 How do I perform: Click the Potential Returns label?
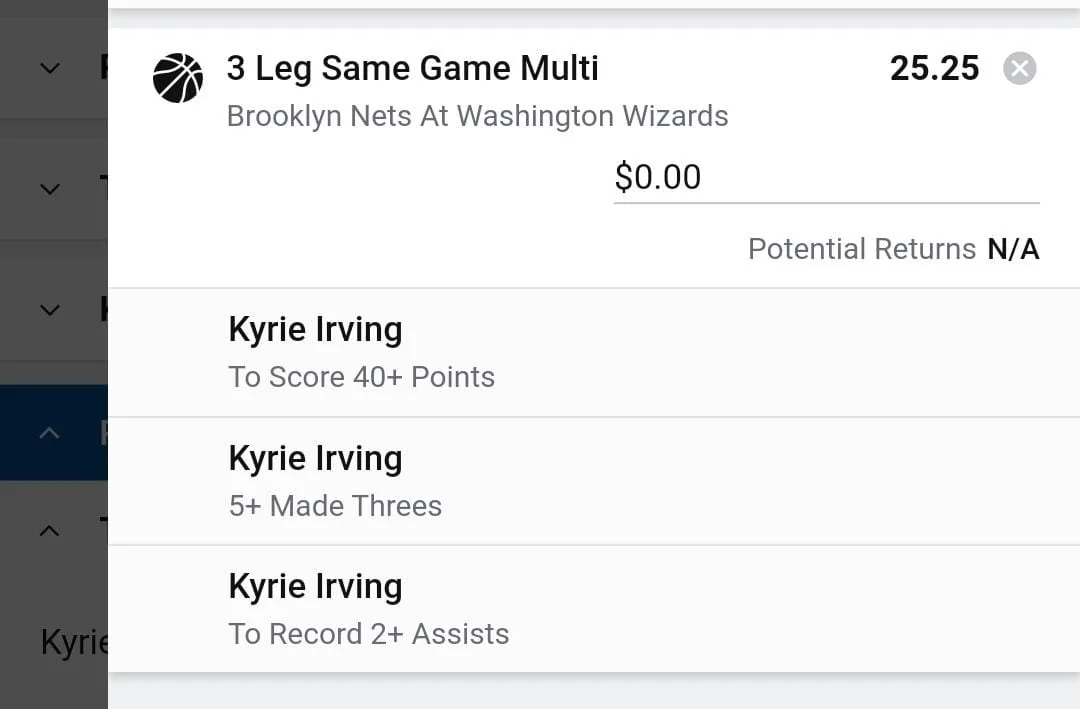(x=861, y=249)
